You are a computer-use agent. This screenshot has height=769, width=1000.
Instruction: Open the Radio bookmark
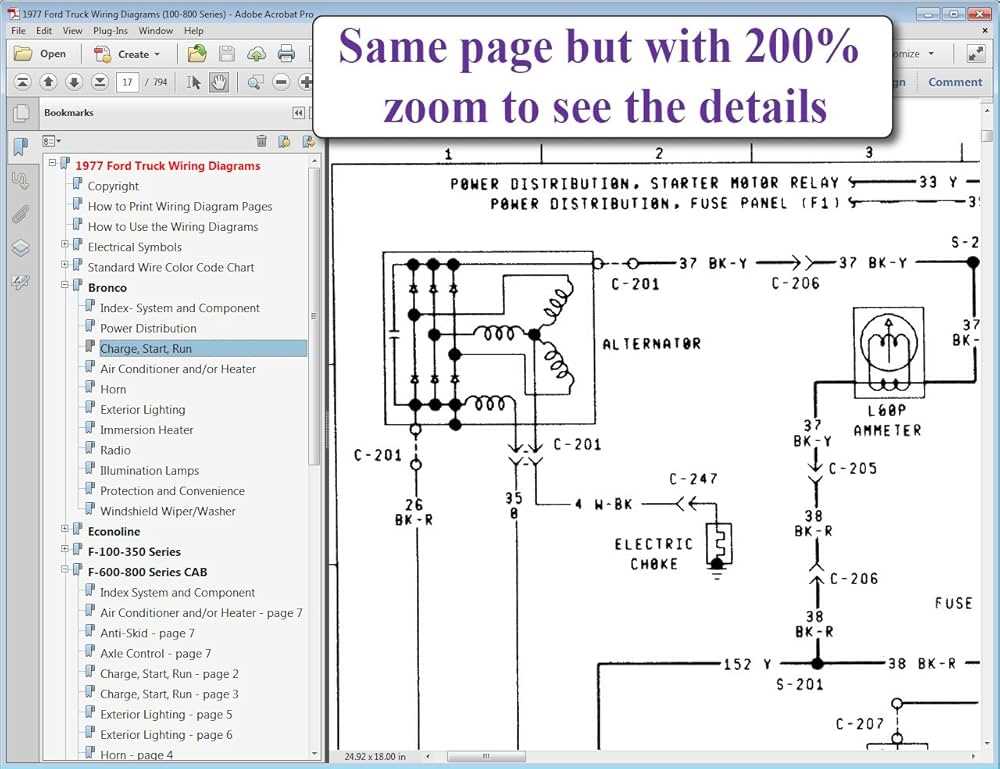click(115, 451)
